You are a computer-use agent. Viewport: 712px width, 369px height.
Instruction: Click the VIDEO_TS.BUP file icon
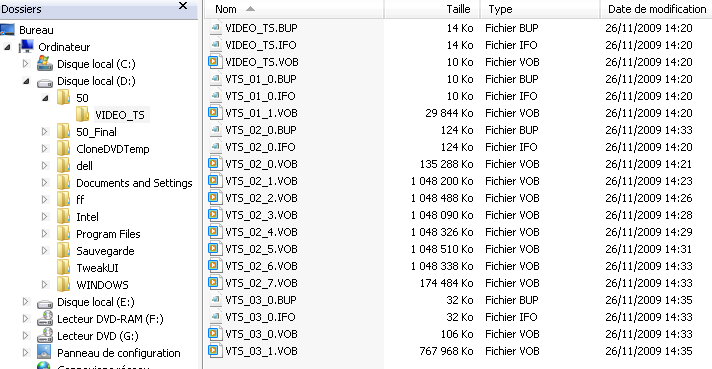[215, 28]
